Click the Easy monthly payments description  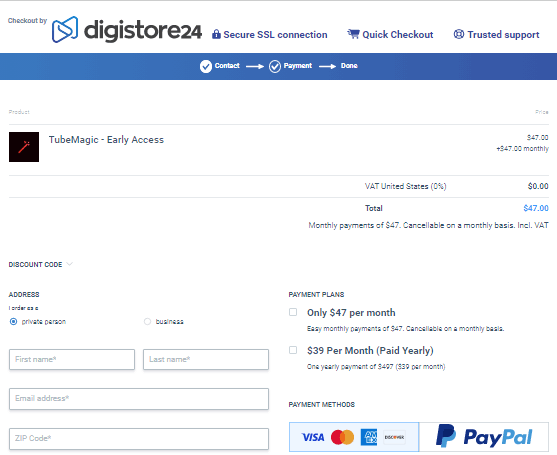(405, 329)
